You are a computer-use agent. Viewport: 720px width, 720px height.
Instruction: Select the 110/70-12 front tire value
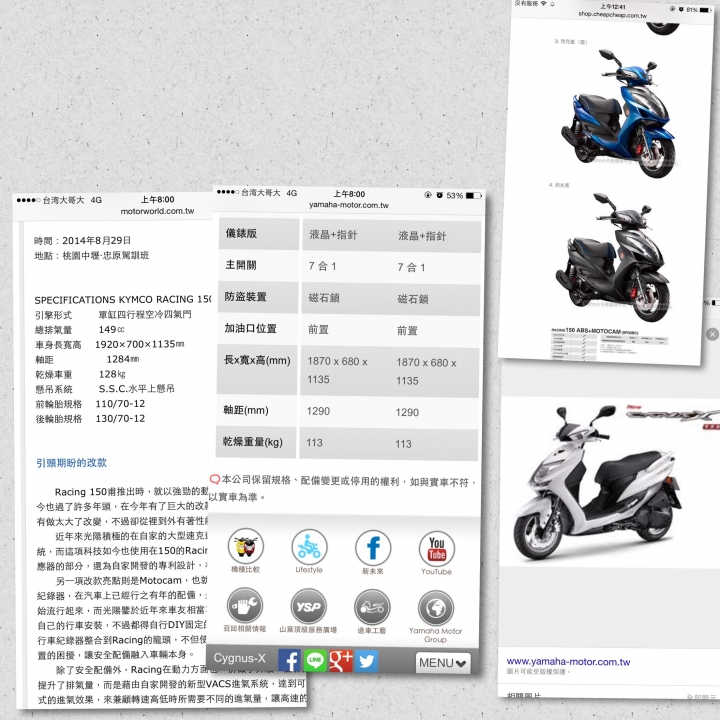[120, 404]
